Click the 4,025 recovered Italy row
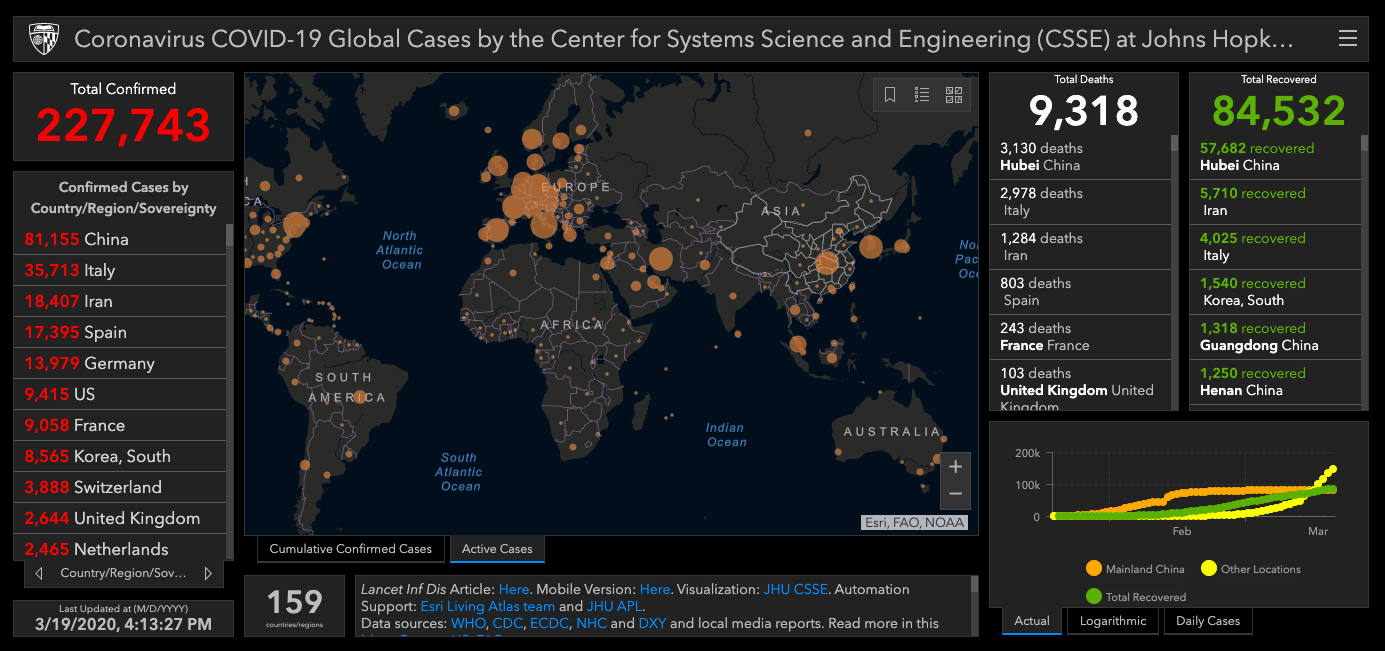Viewport: 1385px width, 651px height. (1275, 247)
